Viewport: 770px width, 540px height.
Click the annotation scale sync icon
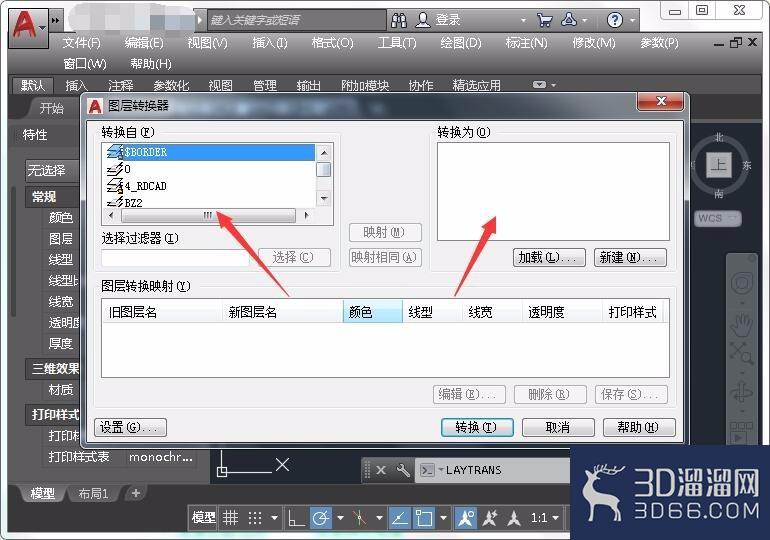pos(514,518)
